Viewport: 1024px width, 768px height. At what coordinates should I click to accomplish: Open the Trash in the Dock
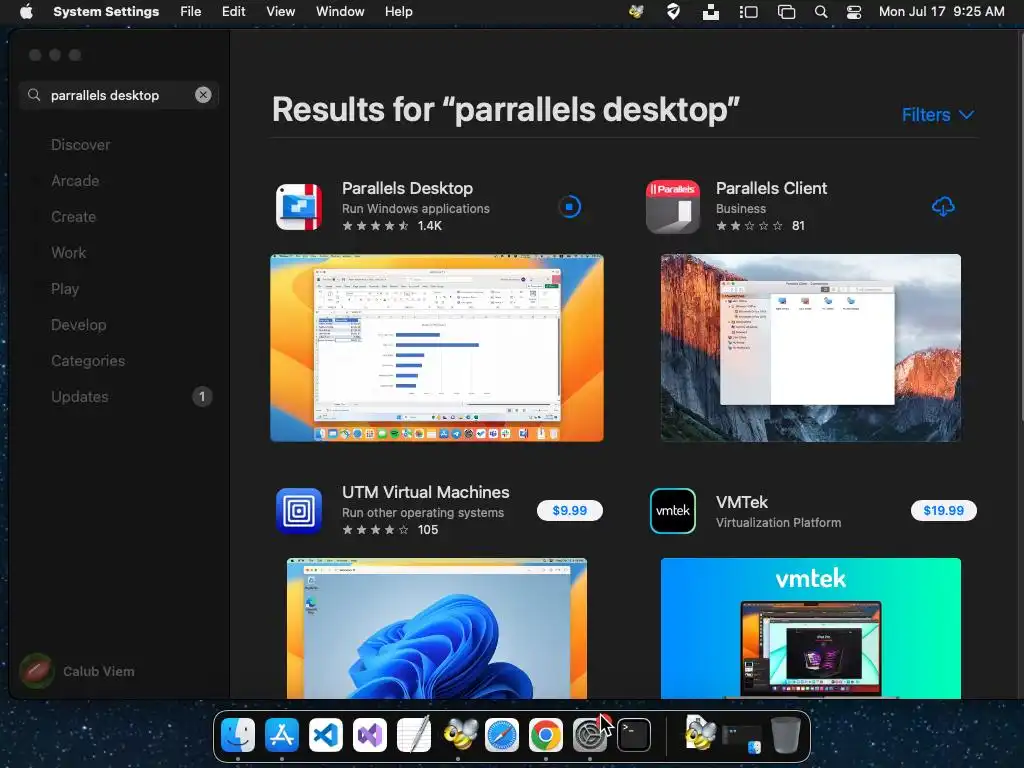(x=785, y=735)
